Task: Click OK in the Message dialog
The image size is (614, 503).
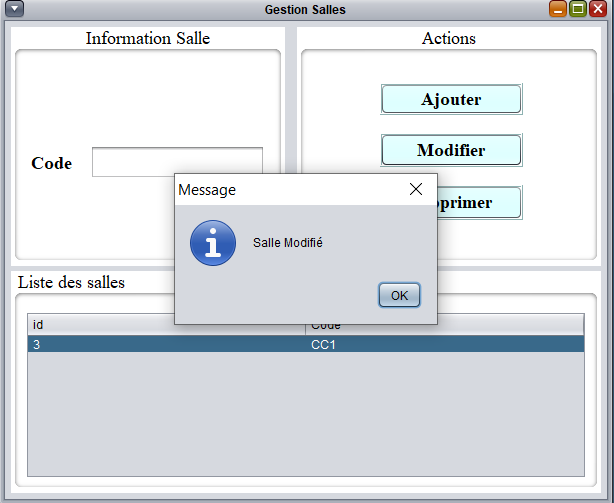Action: pos(399,295)
